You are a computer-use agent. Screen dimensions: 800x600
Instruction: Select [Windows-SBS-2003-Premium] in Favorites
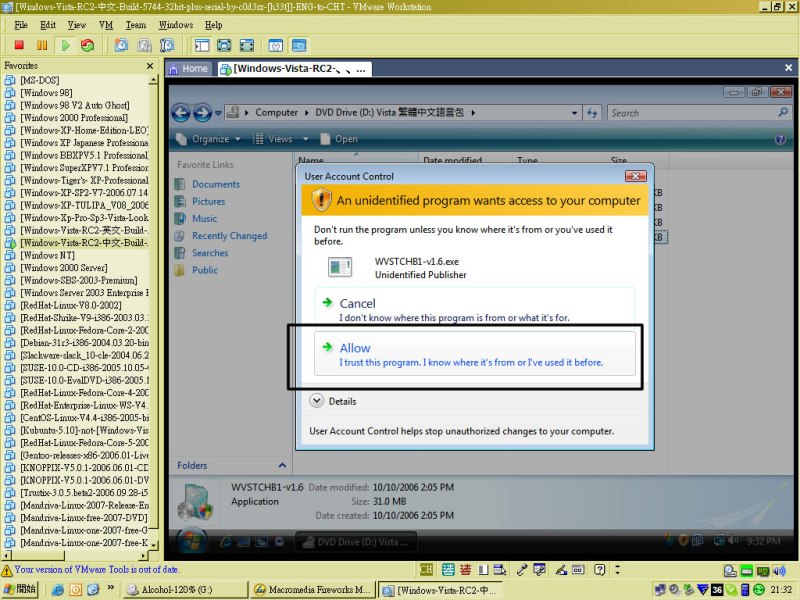tap(79, 280)
